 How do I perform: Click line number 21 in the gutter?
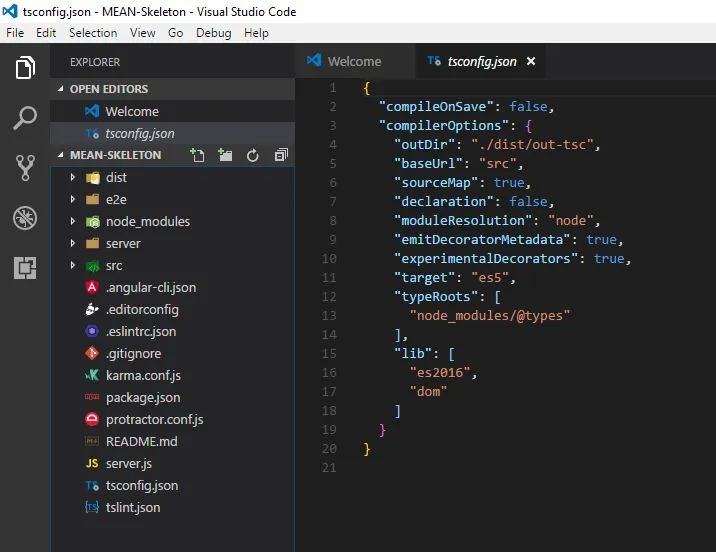329,468
